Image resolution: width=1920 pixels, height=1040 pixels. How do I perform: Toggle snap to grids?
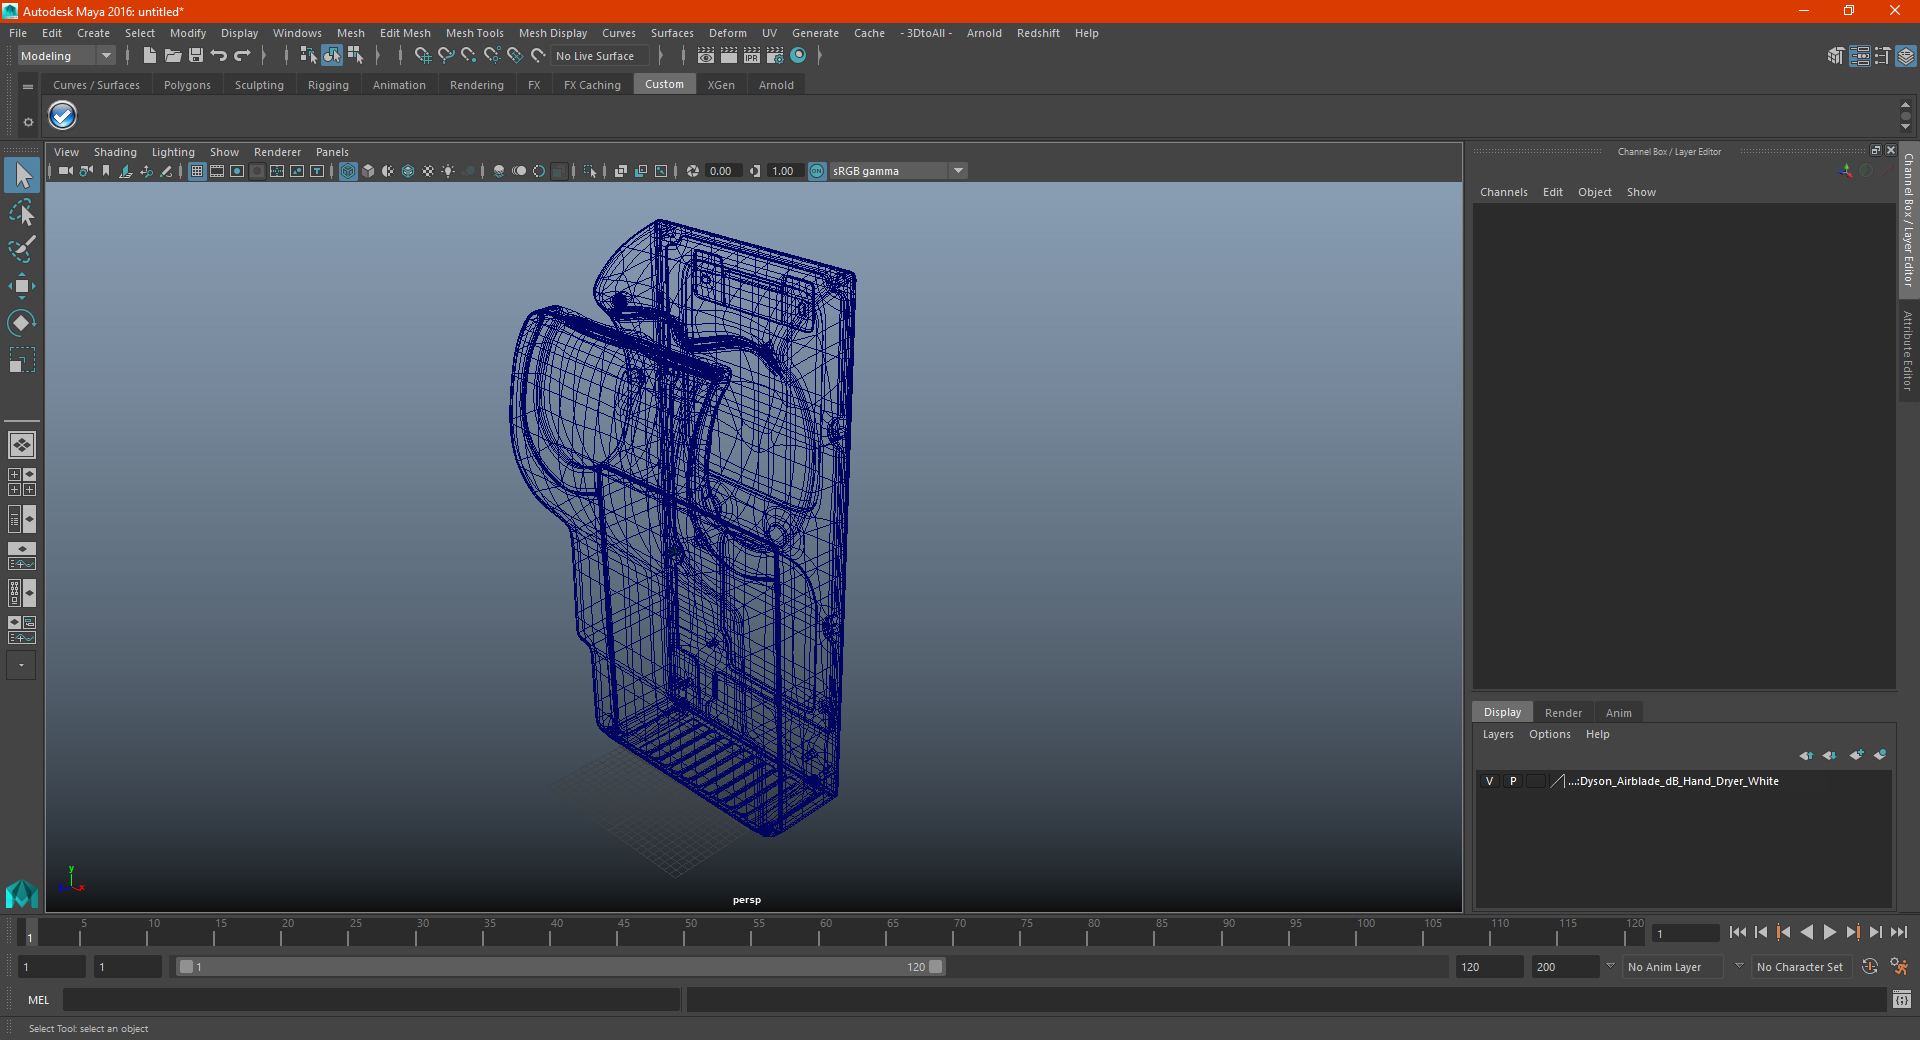pyautogui.click(x=423, y=56)
